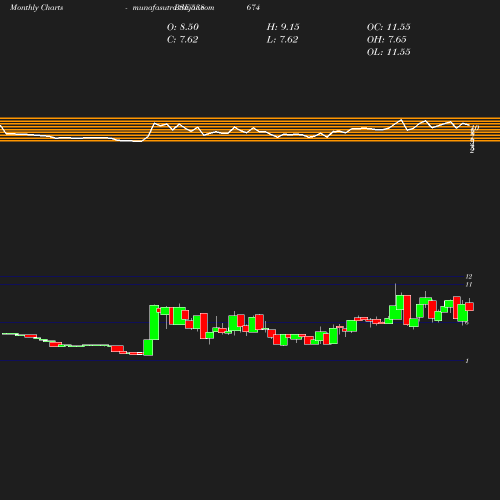The width and height of the screenshot is (500, 500).
Task: Select the high value 'H: 9.15'
Action: 283,27
